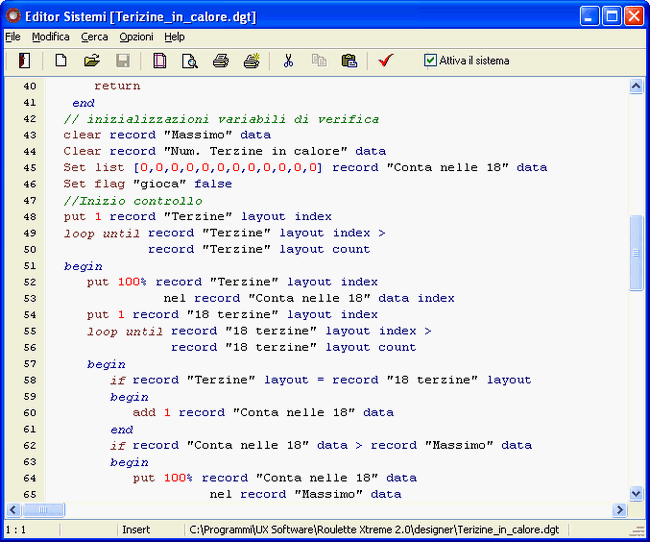This screenshot has height=542, width=650.
Task: Click "18 terzine" string on line 54
Action: (232, 314)
